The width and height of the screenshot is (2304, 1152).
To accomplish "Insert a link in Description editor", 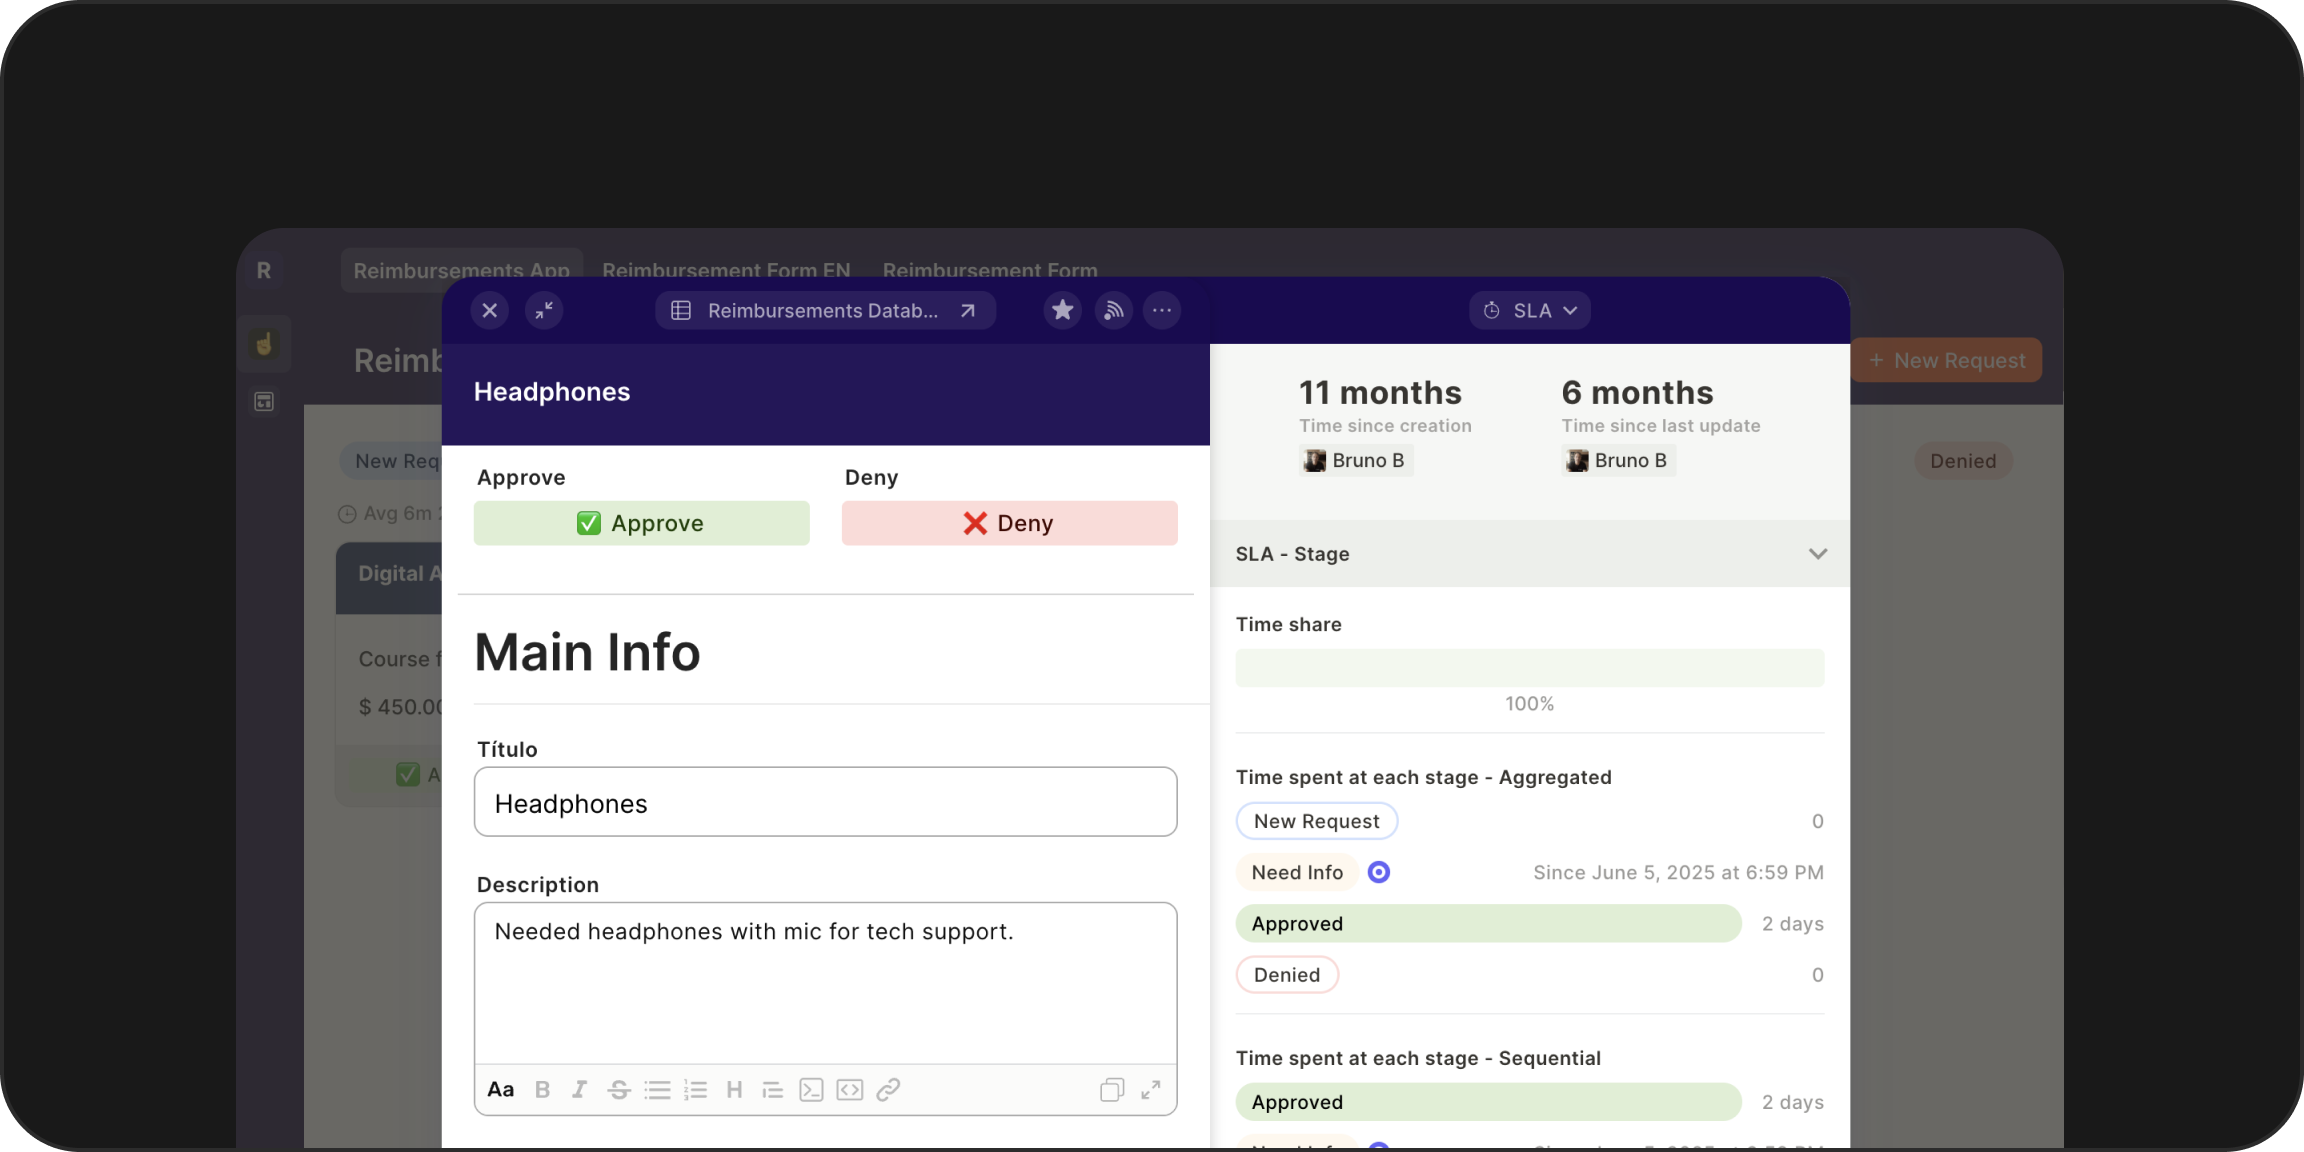I will pyautogui.click(x=888, y=1090).
